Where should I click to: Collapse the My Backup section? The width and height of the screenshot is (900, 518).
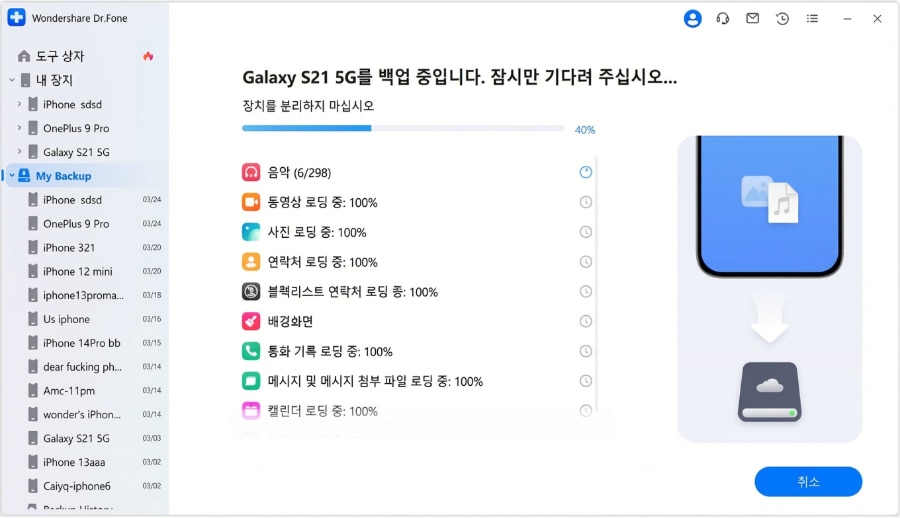12,176
